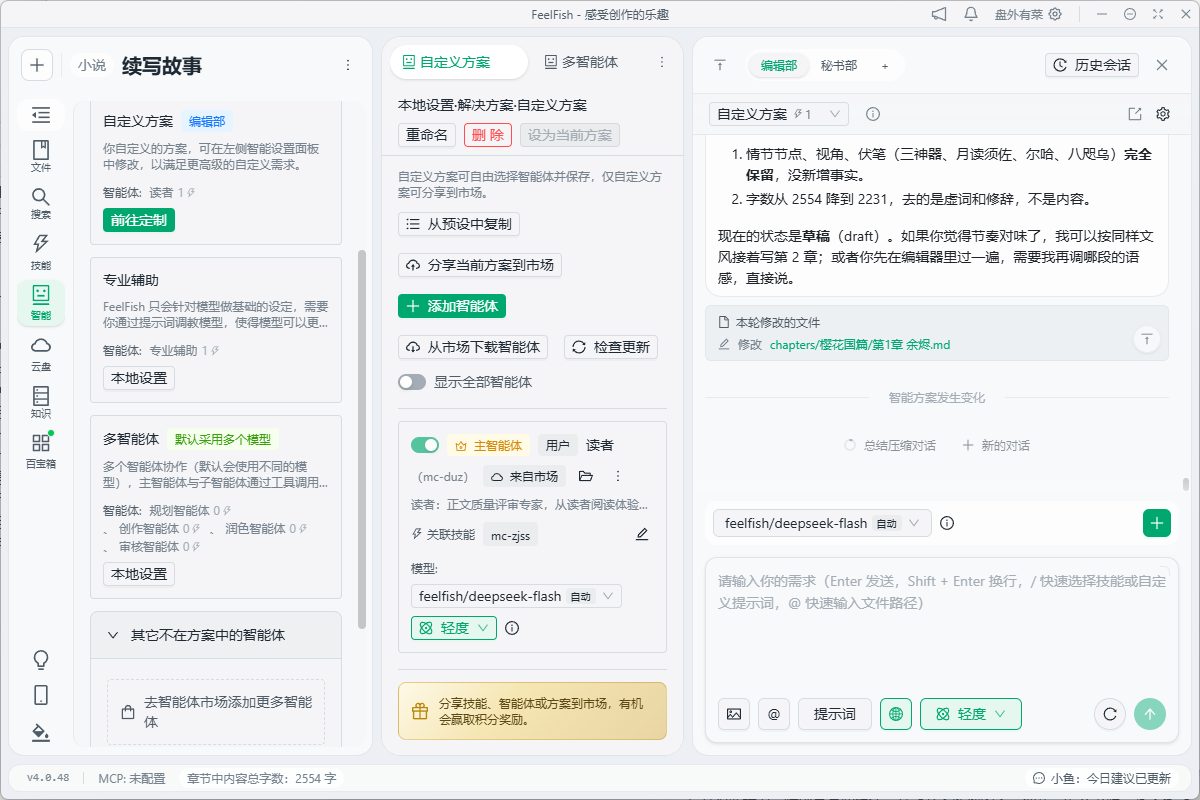Select the 编辑部 chat tab
The image size is (1200, 800).
[779, 65]
